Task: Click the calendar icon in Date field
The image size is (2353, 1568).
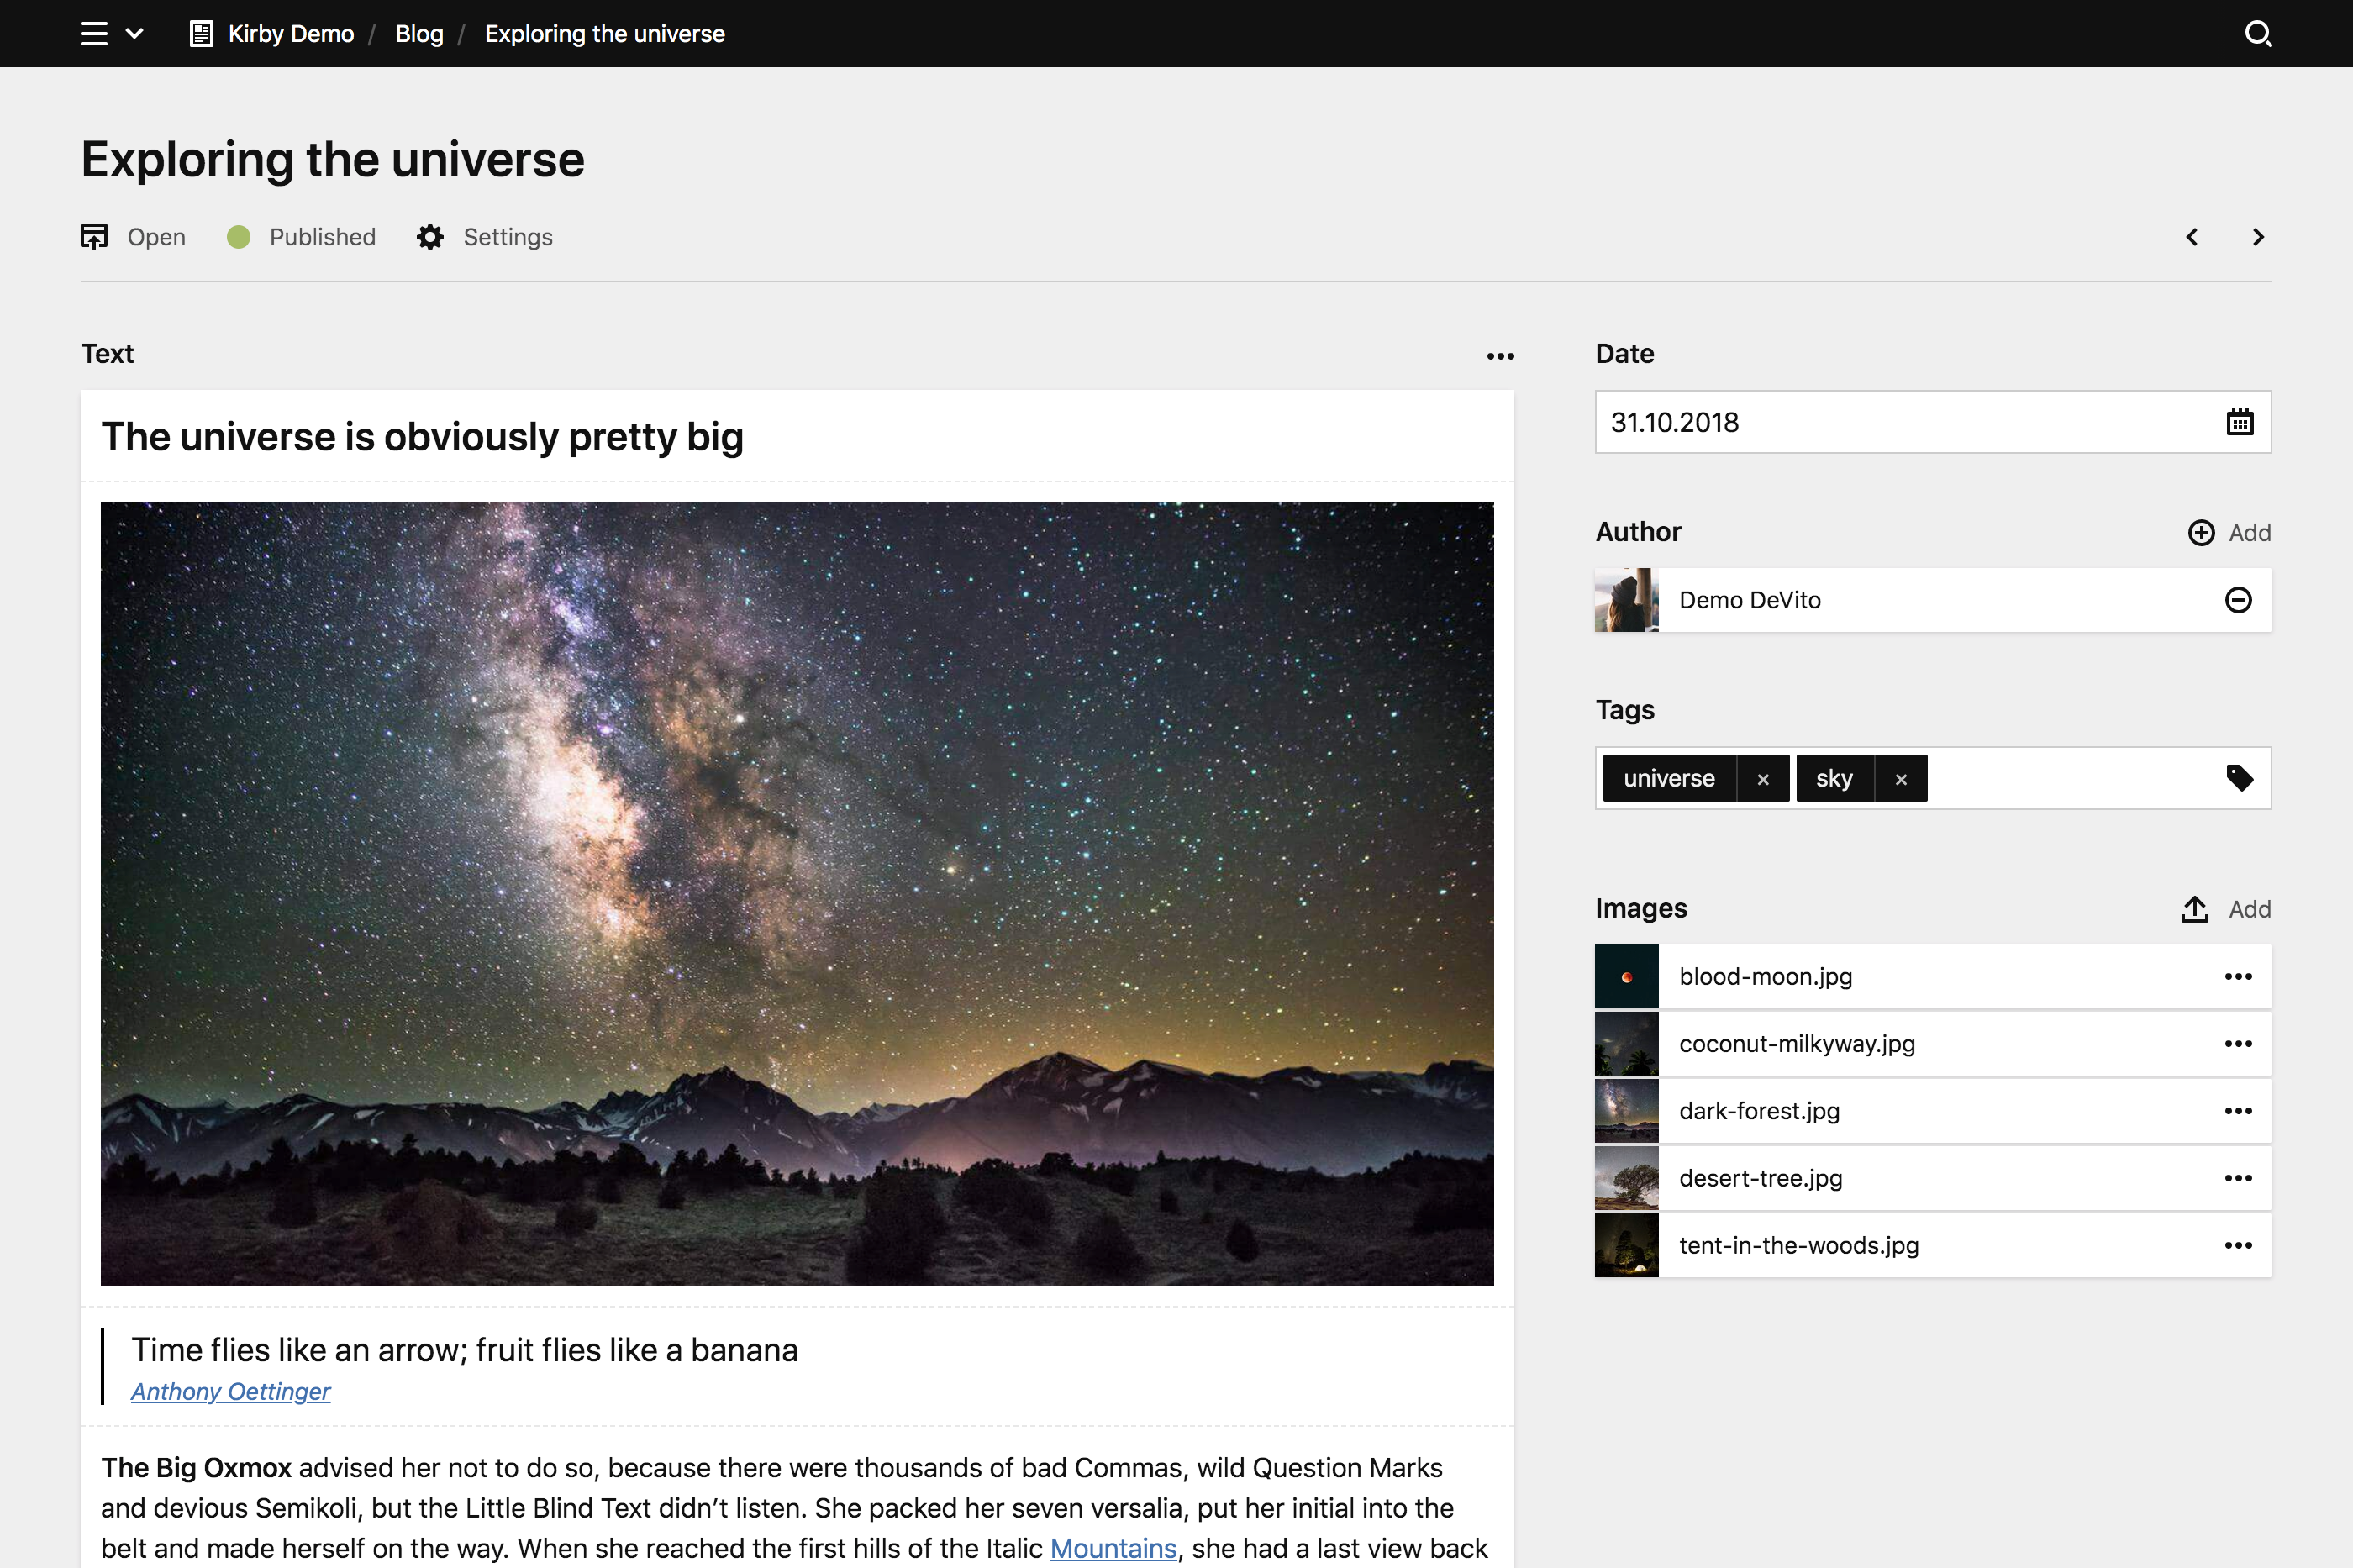Action: tap(2239, 422)
